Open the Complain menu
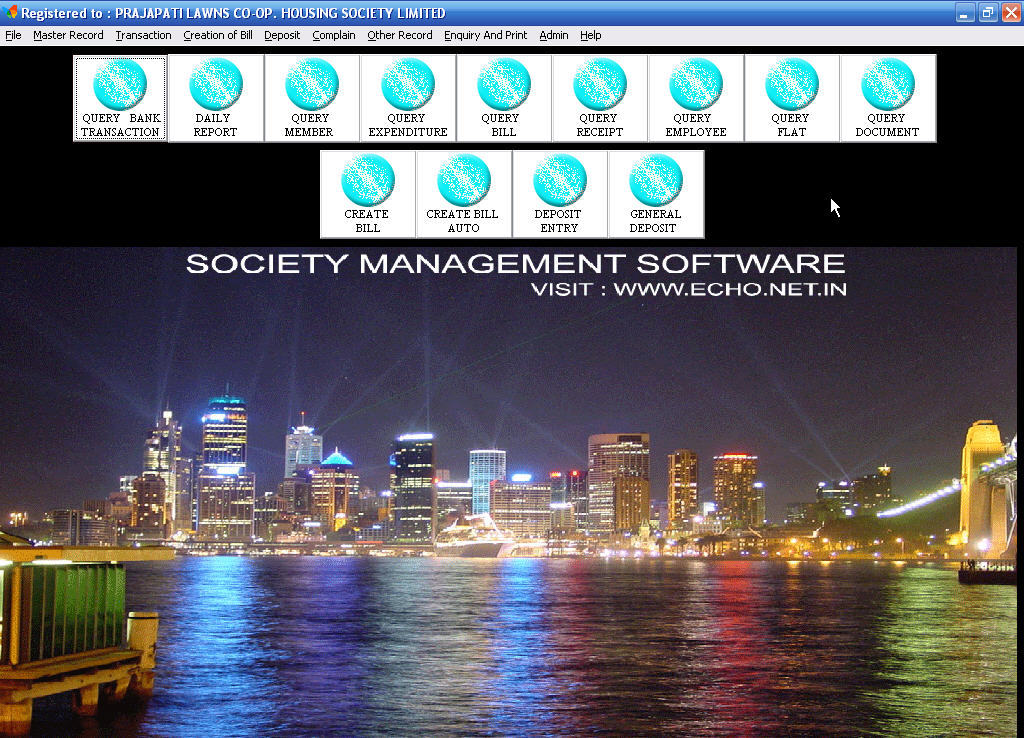This screenshot has height=738, width=1024. 333,35
